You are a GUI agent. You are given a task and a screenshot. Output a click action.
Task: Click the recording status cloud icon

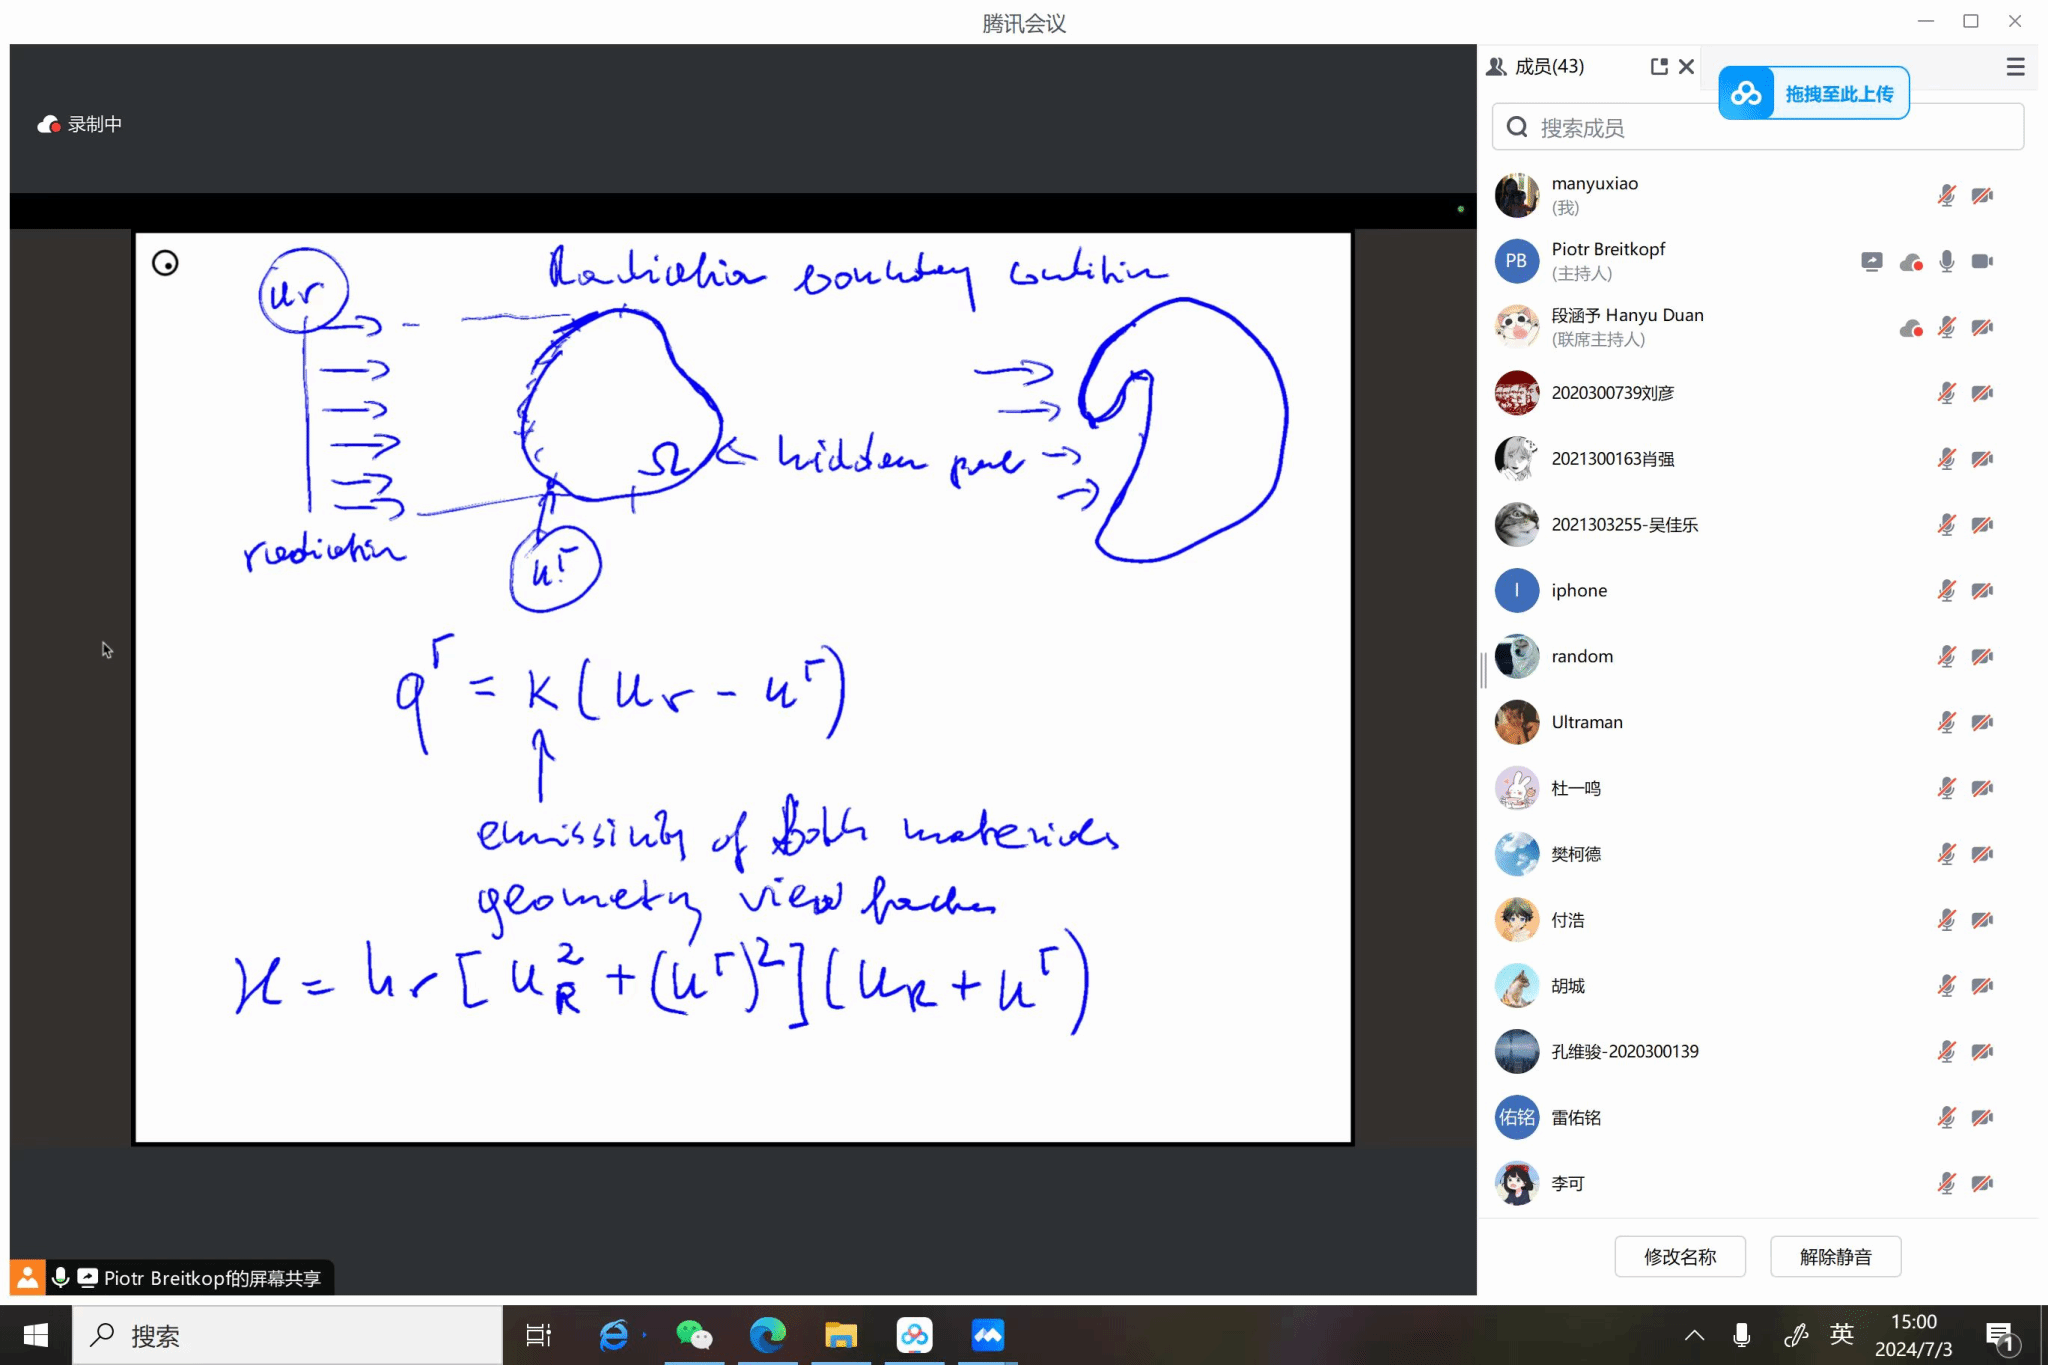point(48,124)
